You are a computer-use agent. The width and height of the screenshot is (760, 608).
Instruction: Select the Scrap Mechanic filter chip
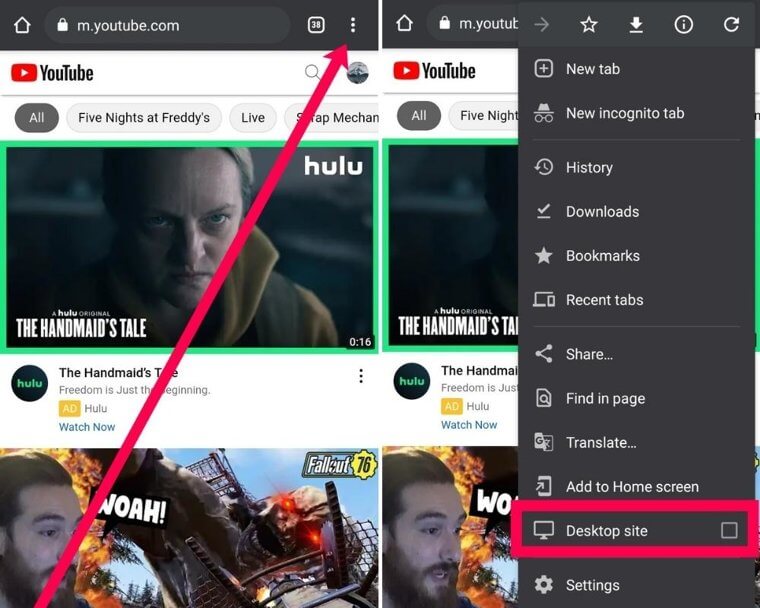click(x=332, y=118)
